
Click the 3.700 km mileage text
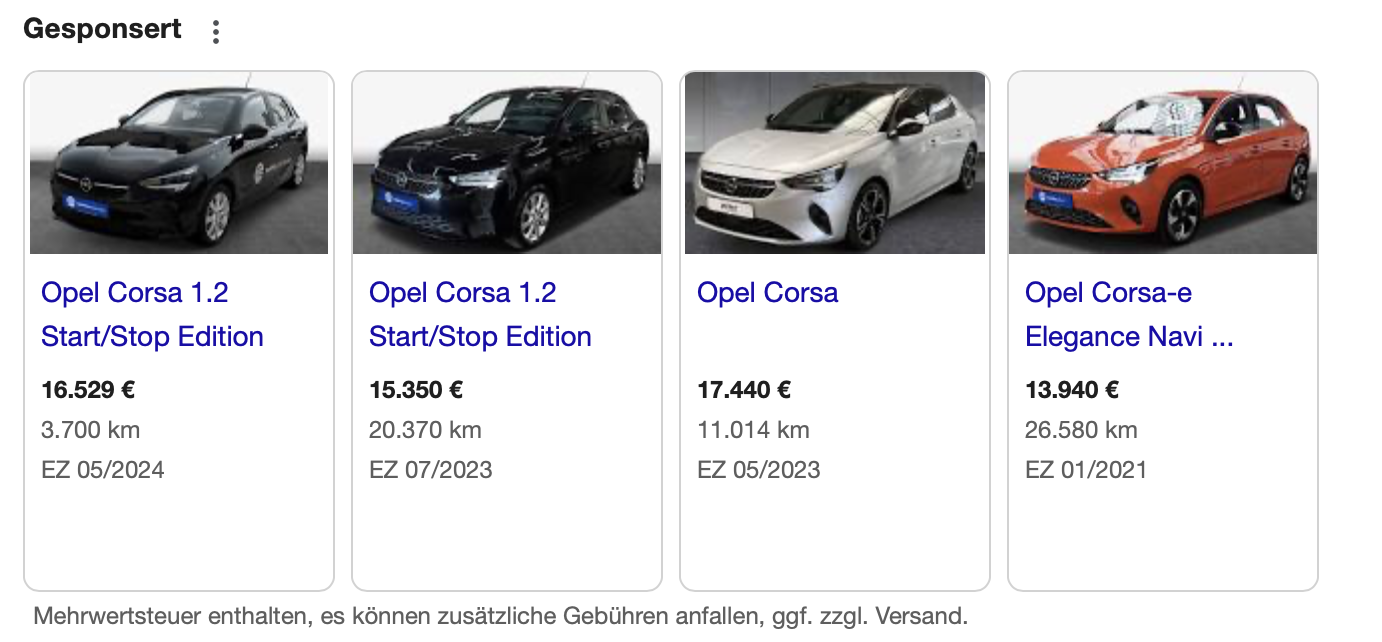click(91, 430)
